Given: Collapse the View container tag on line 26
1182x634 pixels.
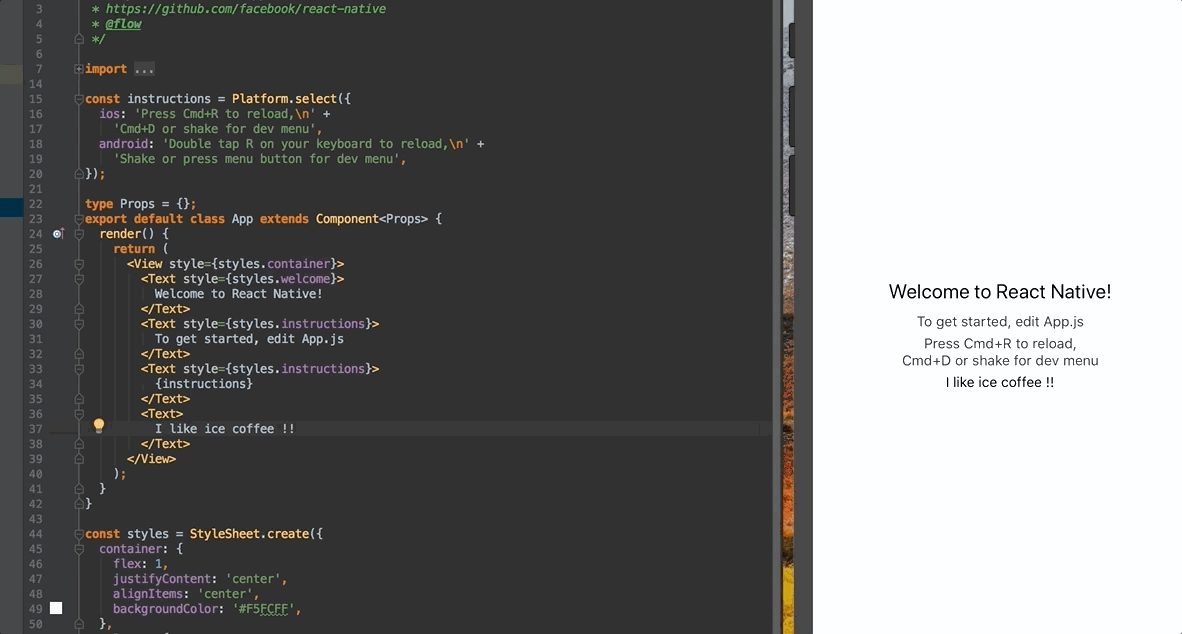Looking at the screenshot, I should click(78, 264).
